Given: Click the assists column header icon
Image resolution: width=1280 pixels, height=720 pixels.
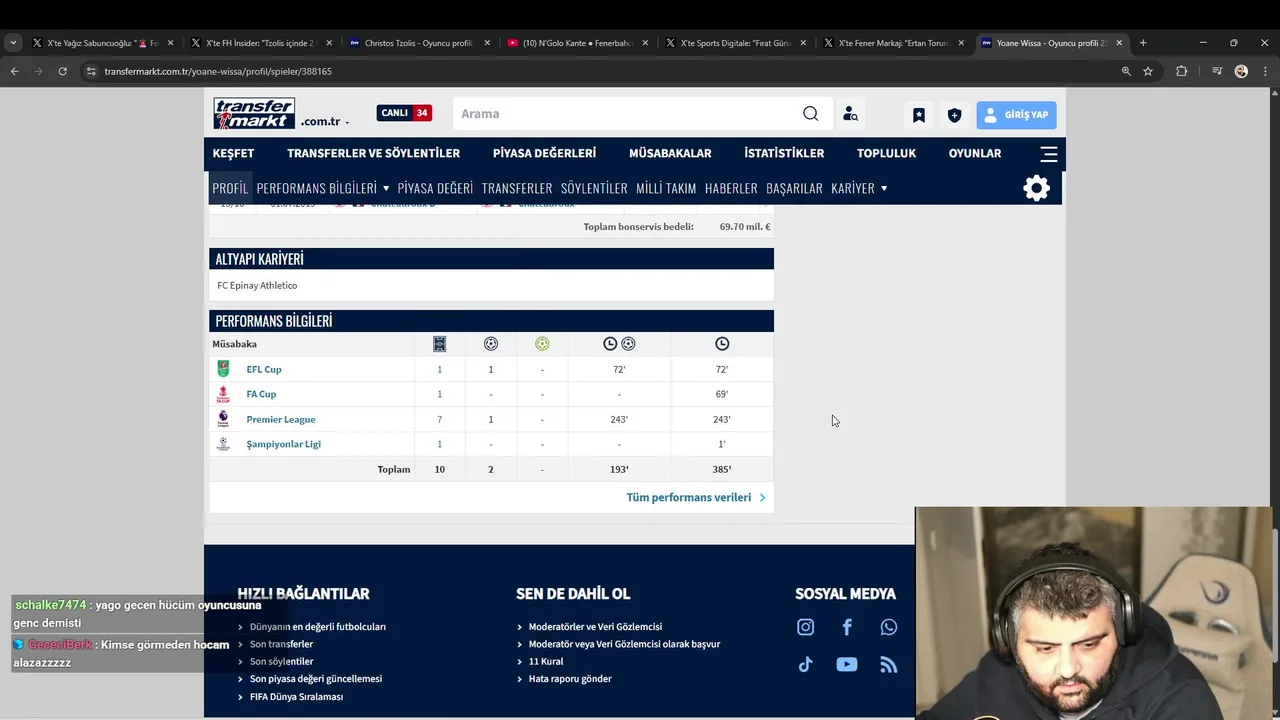Looking at the screenshot, I should 542,344.
